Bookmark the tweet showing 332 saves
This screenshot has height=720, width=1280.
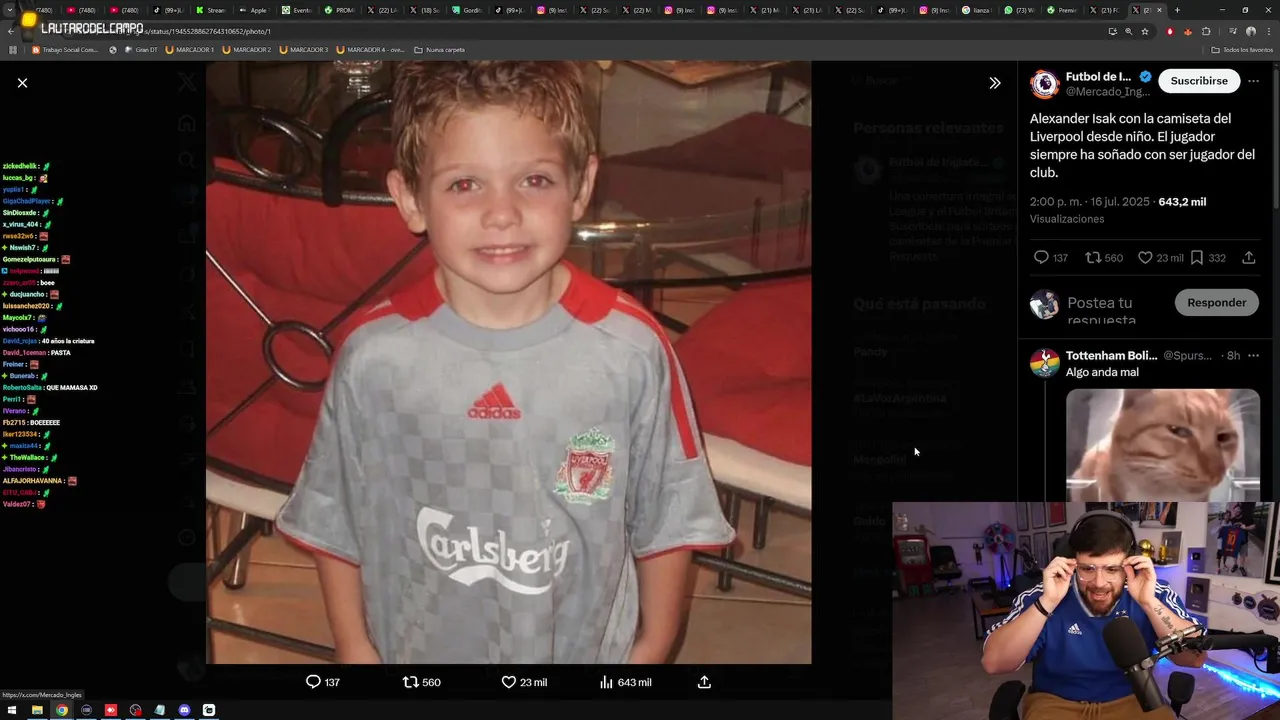pyautogui.click(x=1196, y=257)
